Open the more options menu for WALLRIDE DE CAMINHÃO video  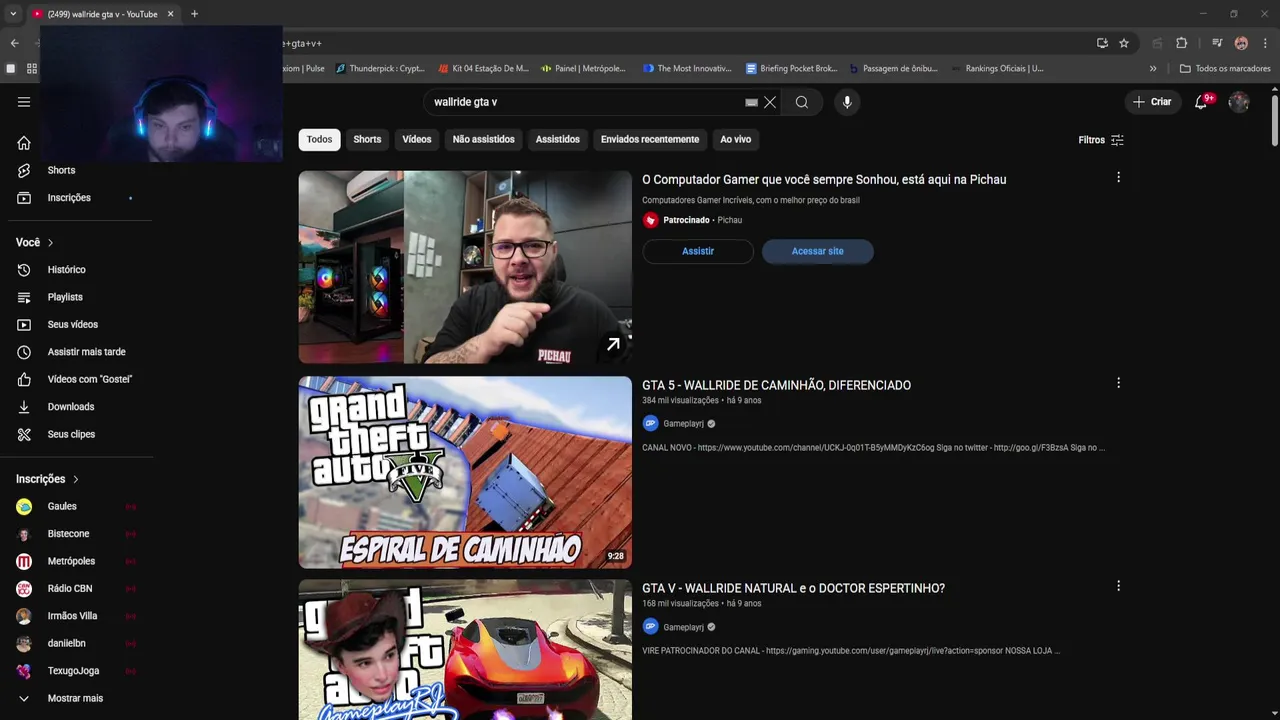[x=1118, y=383]
